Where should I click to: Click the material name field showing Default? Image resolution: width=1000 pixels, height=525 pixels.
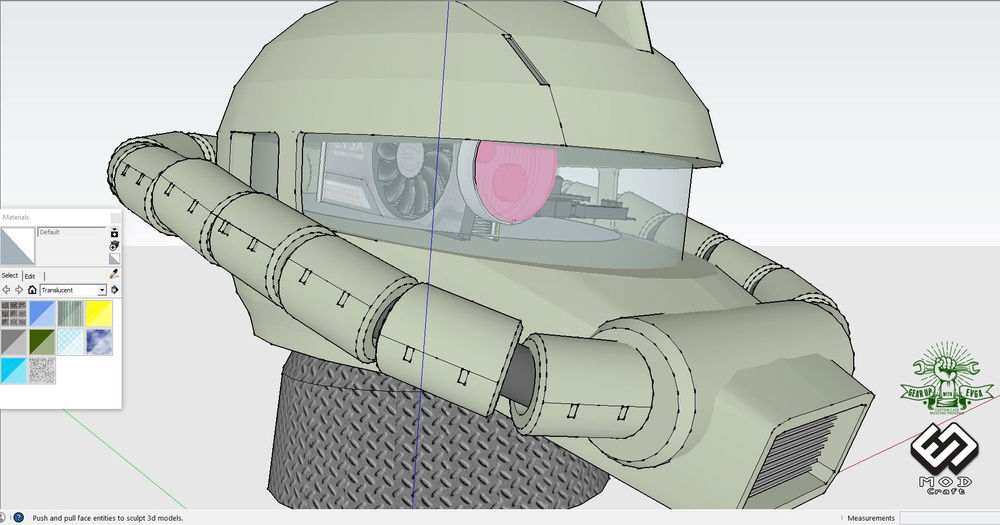71,232
